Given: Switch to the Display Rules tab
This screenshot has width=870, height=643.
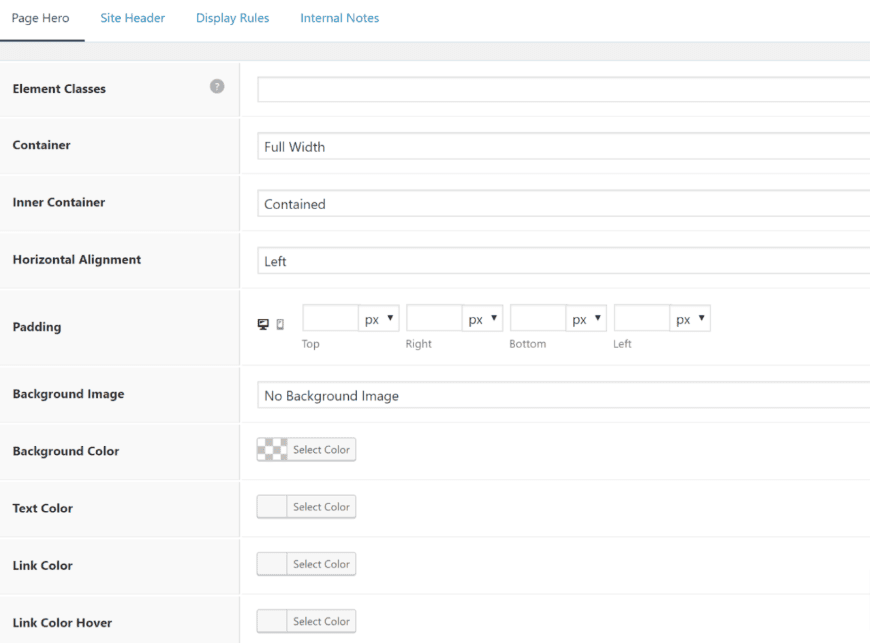Looking at the screenshot, I should point(232,18).
